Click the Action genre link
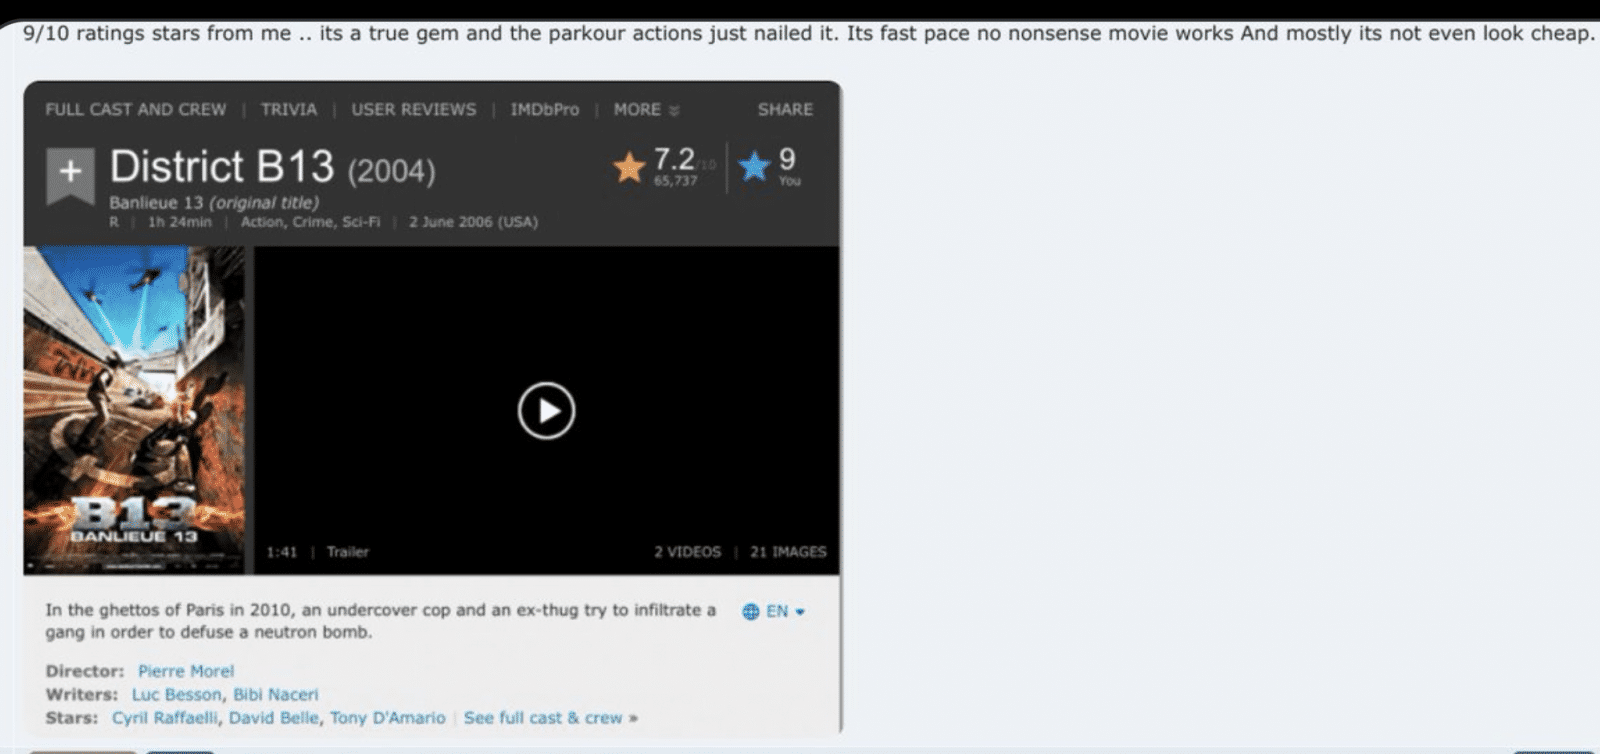 pos(261,222)
